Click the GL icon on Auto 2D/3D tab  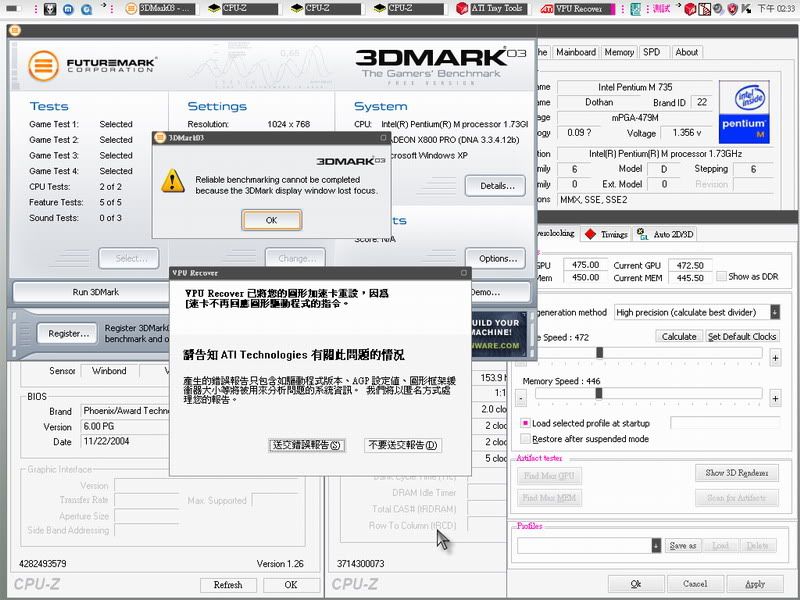click(x=642, y=234)
